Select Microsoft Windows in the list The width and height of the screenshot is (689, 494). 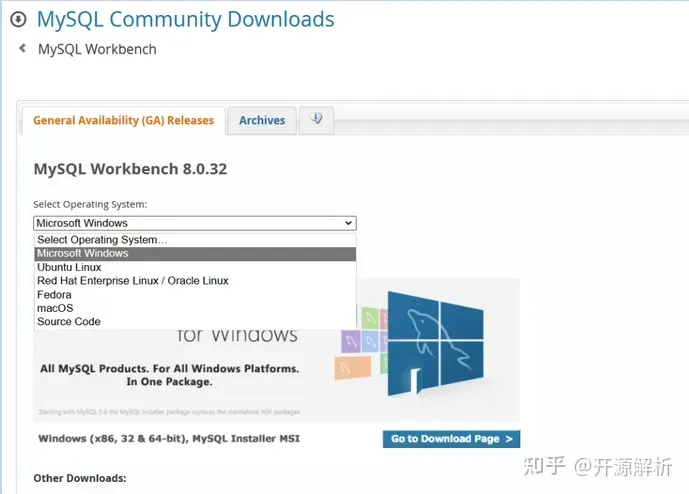coord(195,254)
